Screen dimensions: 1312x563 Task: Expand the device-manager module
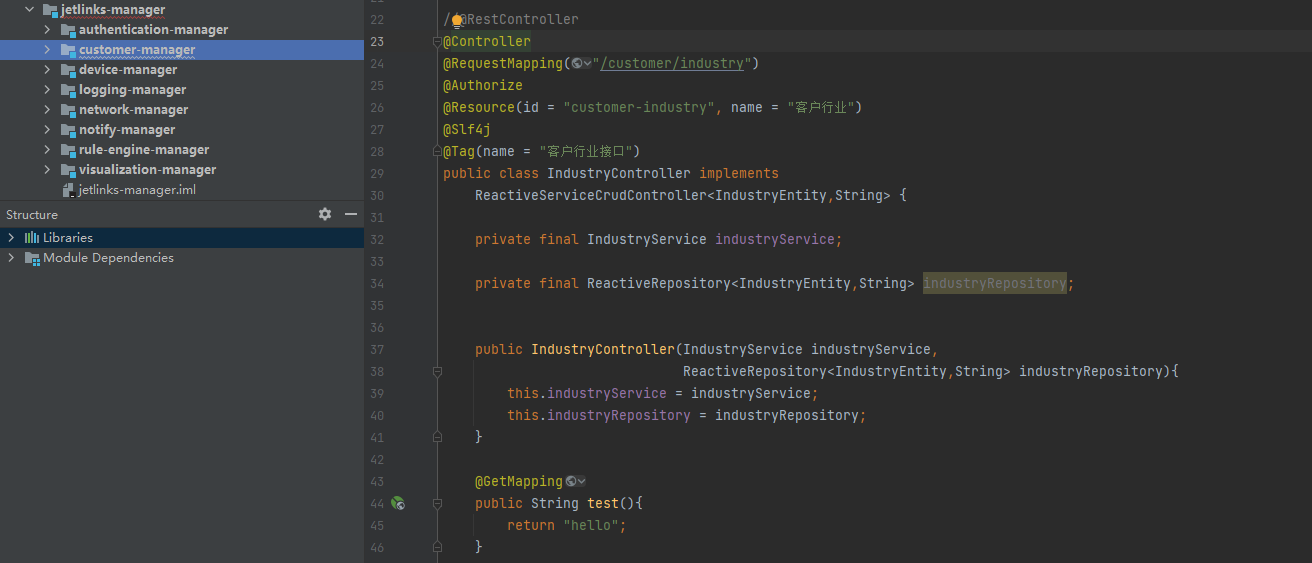coord(47,70)
